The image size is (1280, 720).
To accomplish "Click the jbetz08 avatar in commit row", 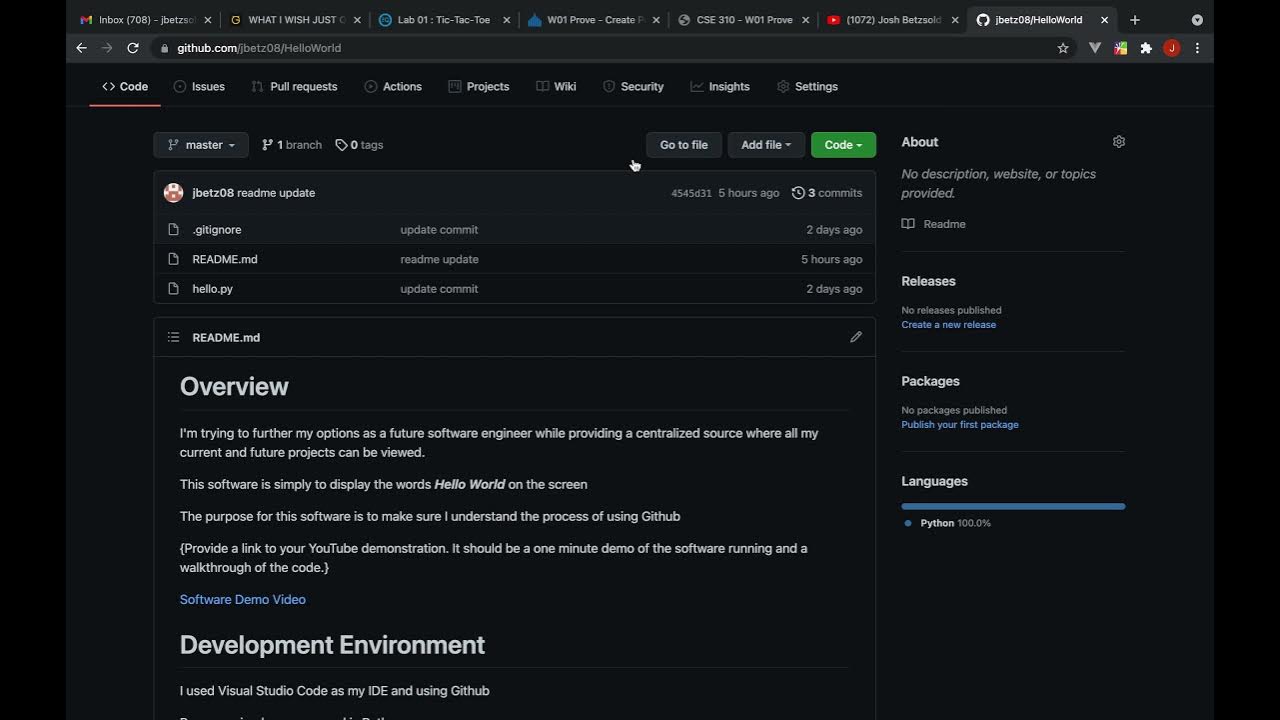I will tap(174, 193).
